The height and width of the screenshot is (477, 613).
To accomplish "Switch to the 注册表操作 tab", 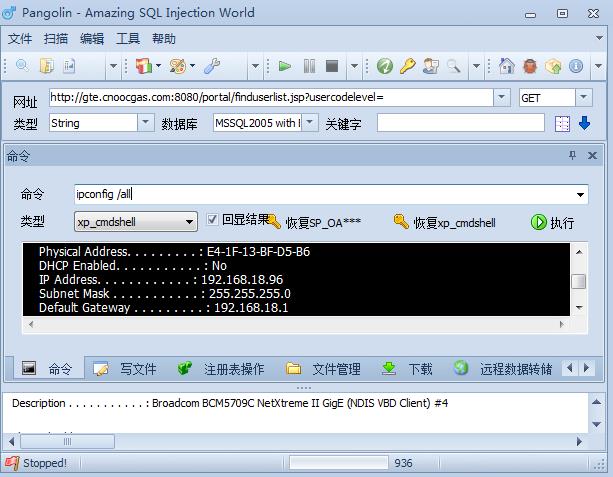I will coord(220,368).
